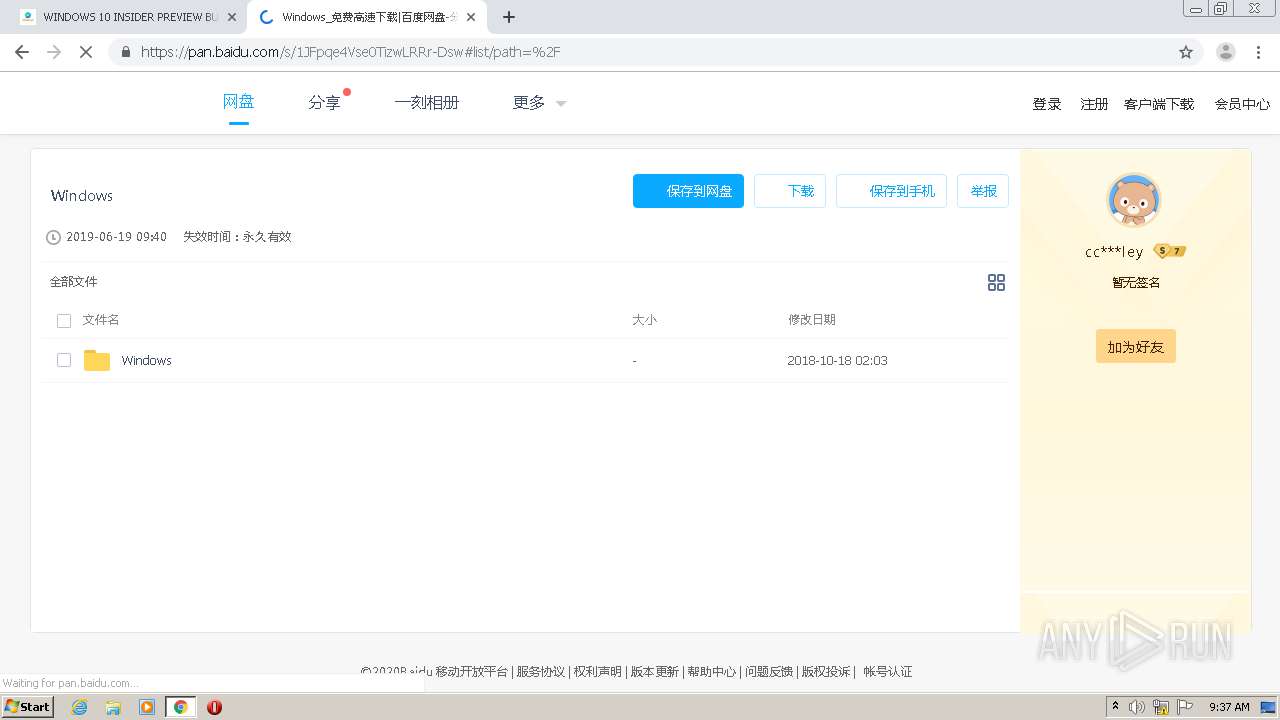
Task: Click the 权利声明 footer link
Action: click(x=597, y=672)
